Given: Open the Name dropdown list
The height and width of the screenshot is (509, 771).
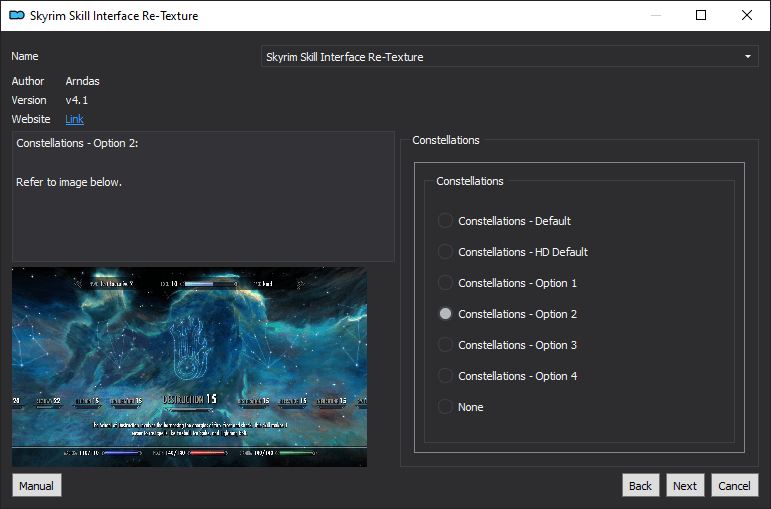Looking at the screenshot, I should tap(509, 57).
